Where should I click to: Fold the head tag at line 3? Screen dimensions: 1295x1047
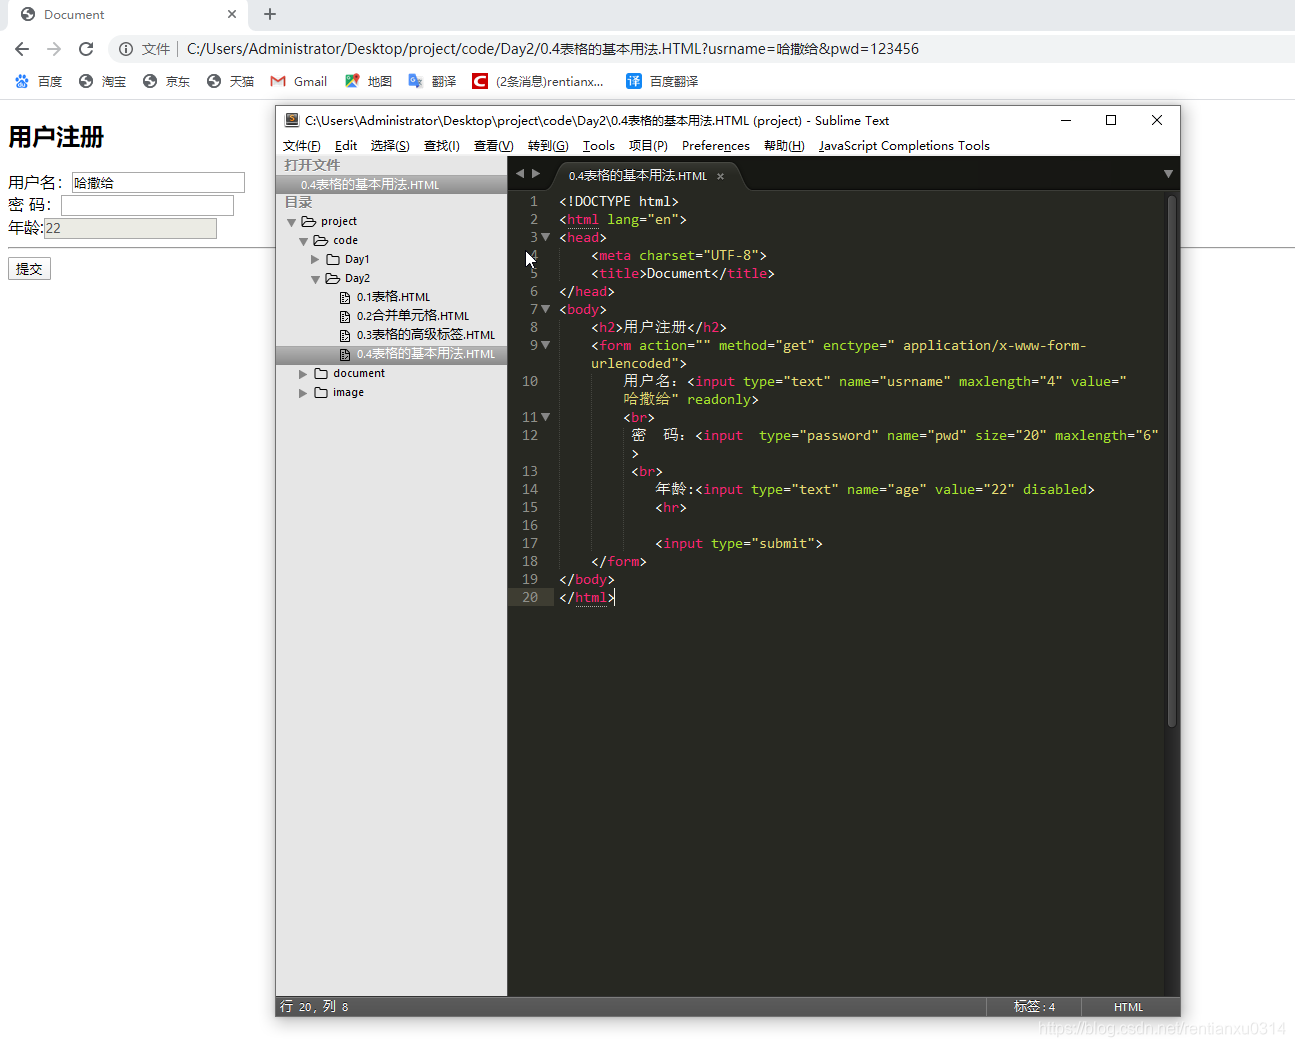tap(546, 238)
